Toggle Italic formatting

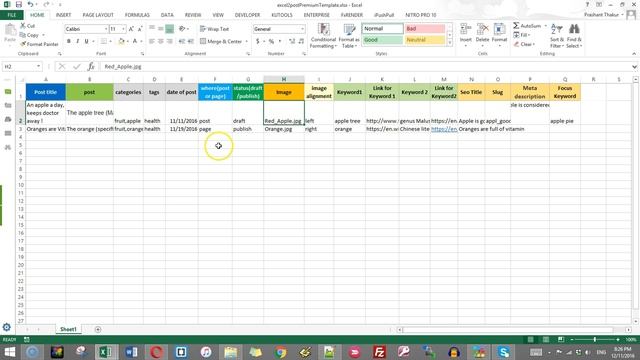pos(78,41)
